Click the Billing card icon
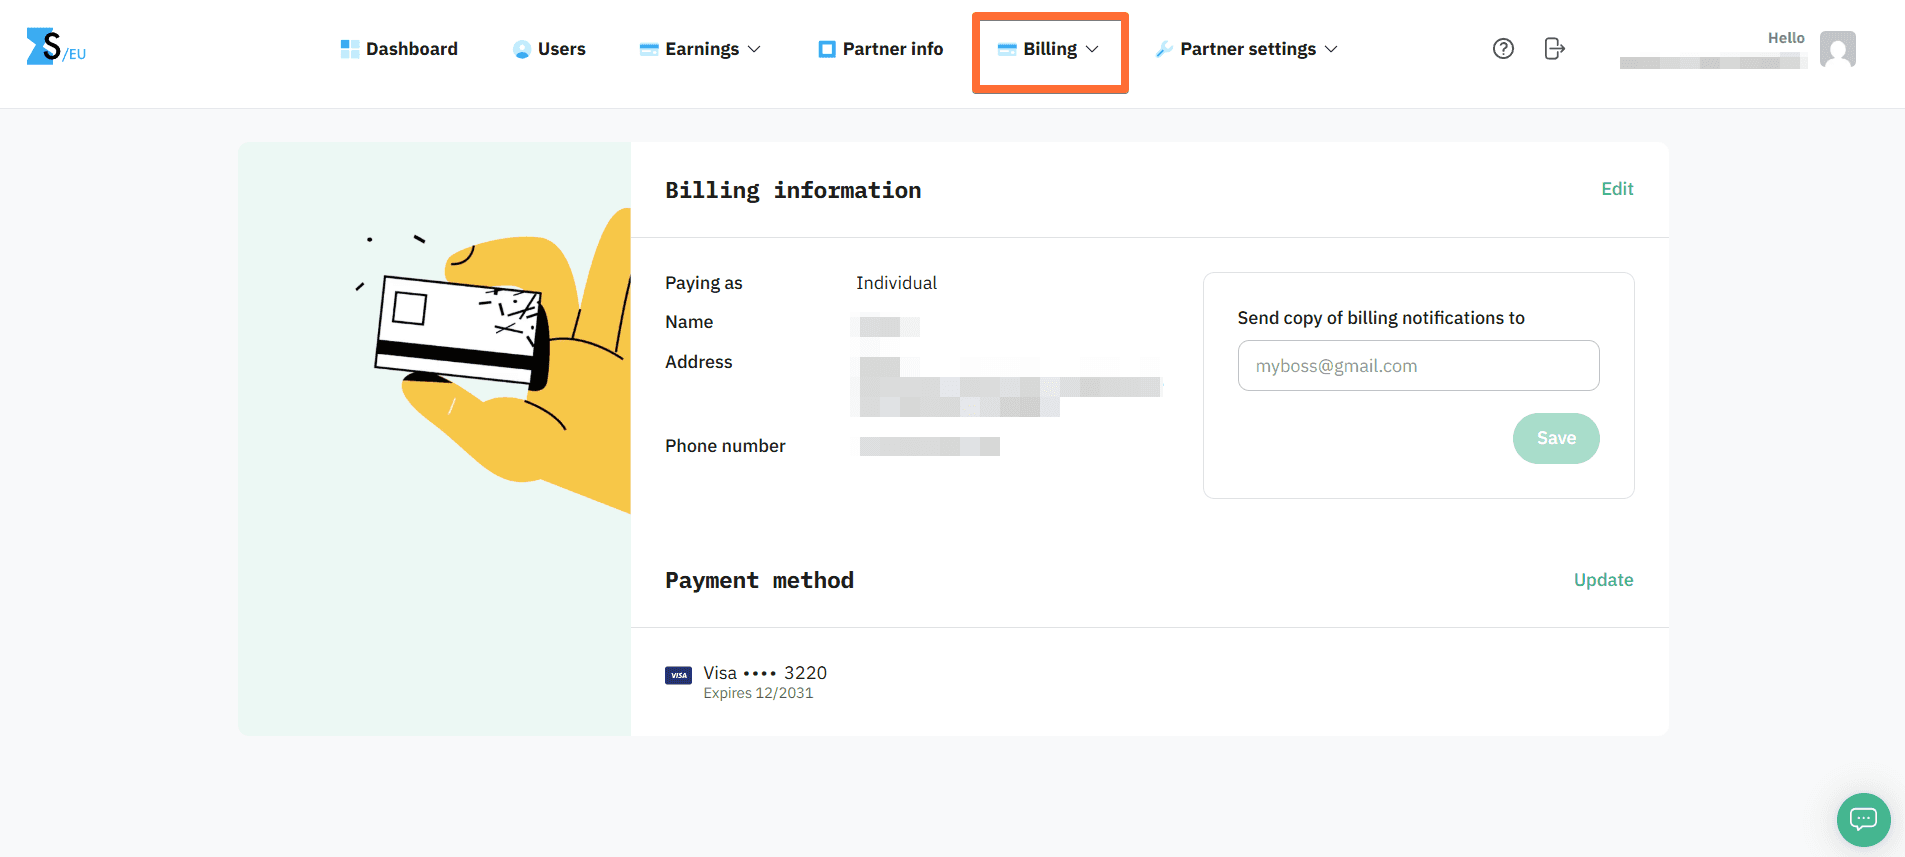This screenshot has width=1905, height=857. (x=1007, y=49)
